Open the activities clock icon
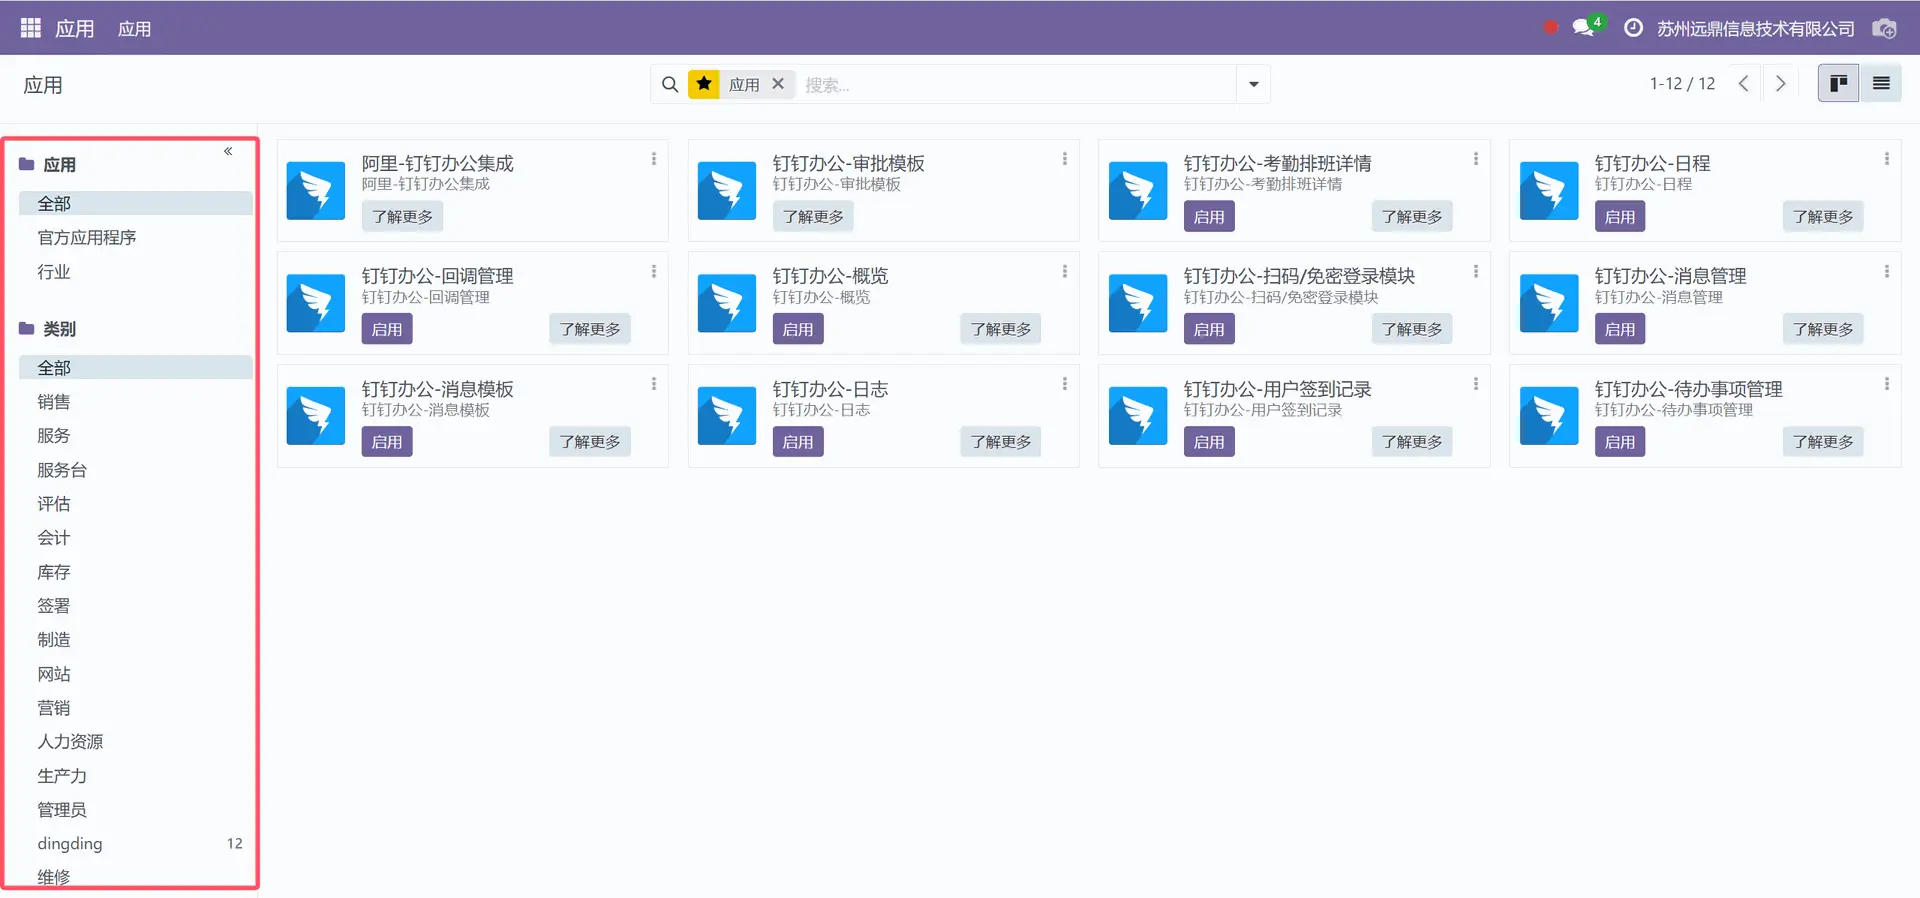1920x898 pixels. (x=1633, y=28)
